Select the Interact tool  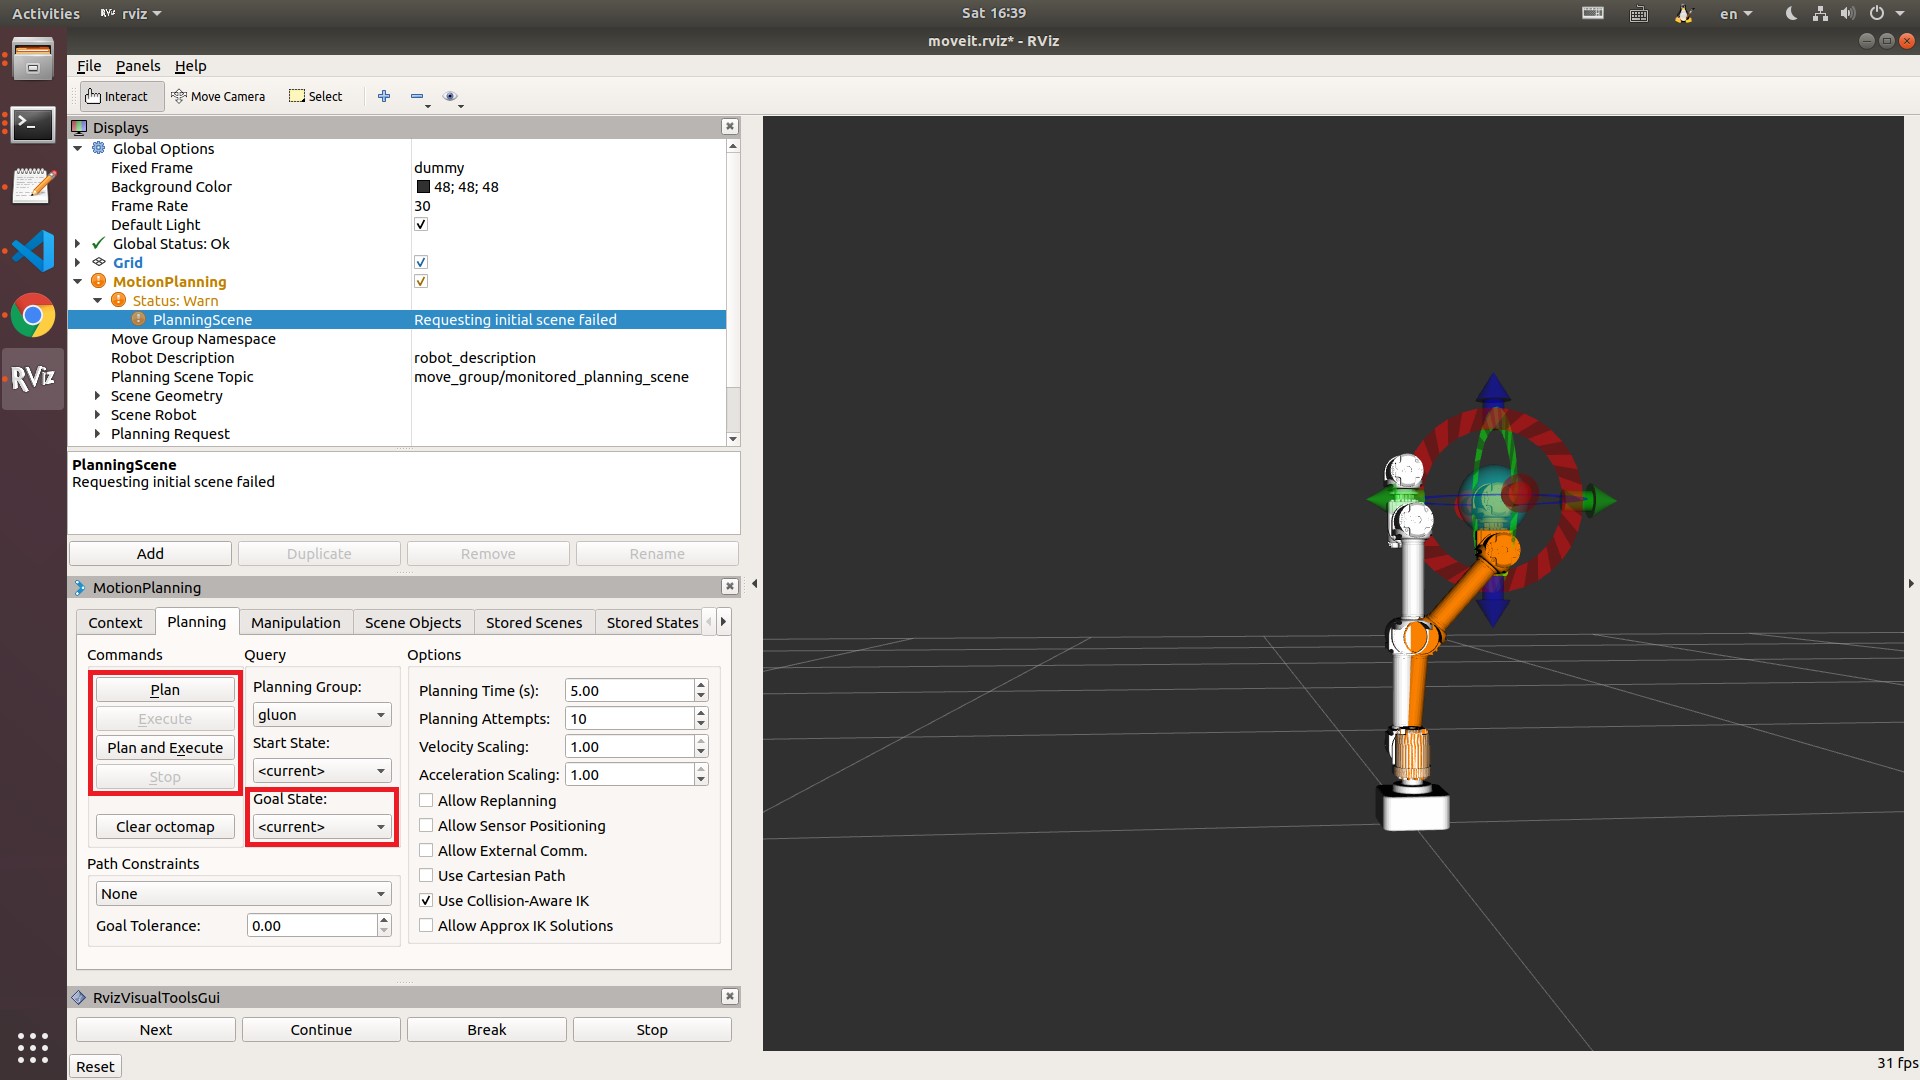(x=117, y=96)
